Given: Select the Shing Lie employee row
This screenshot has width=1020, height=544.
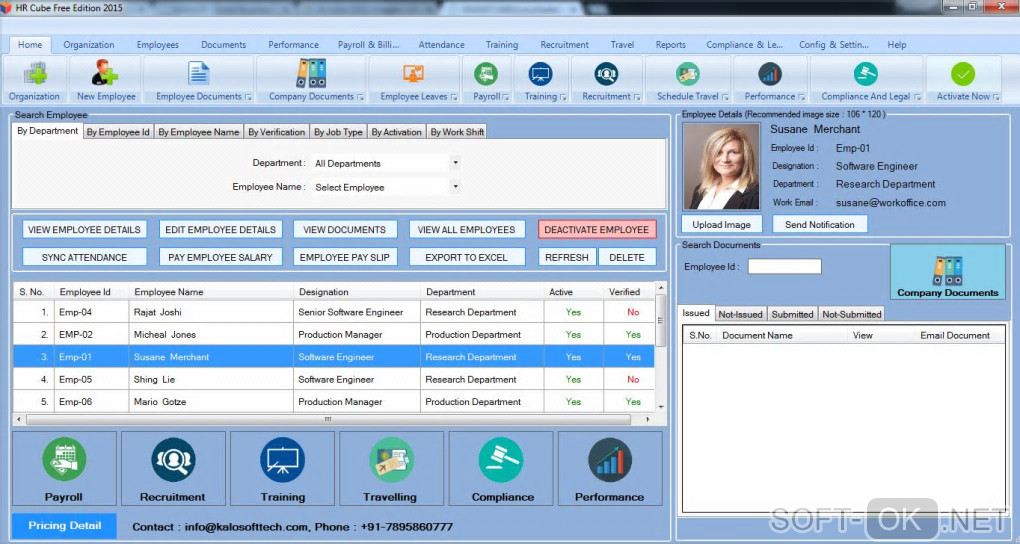Looking at the screenshot, I should [x=334, y=379].
